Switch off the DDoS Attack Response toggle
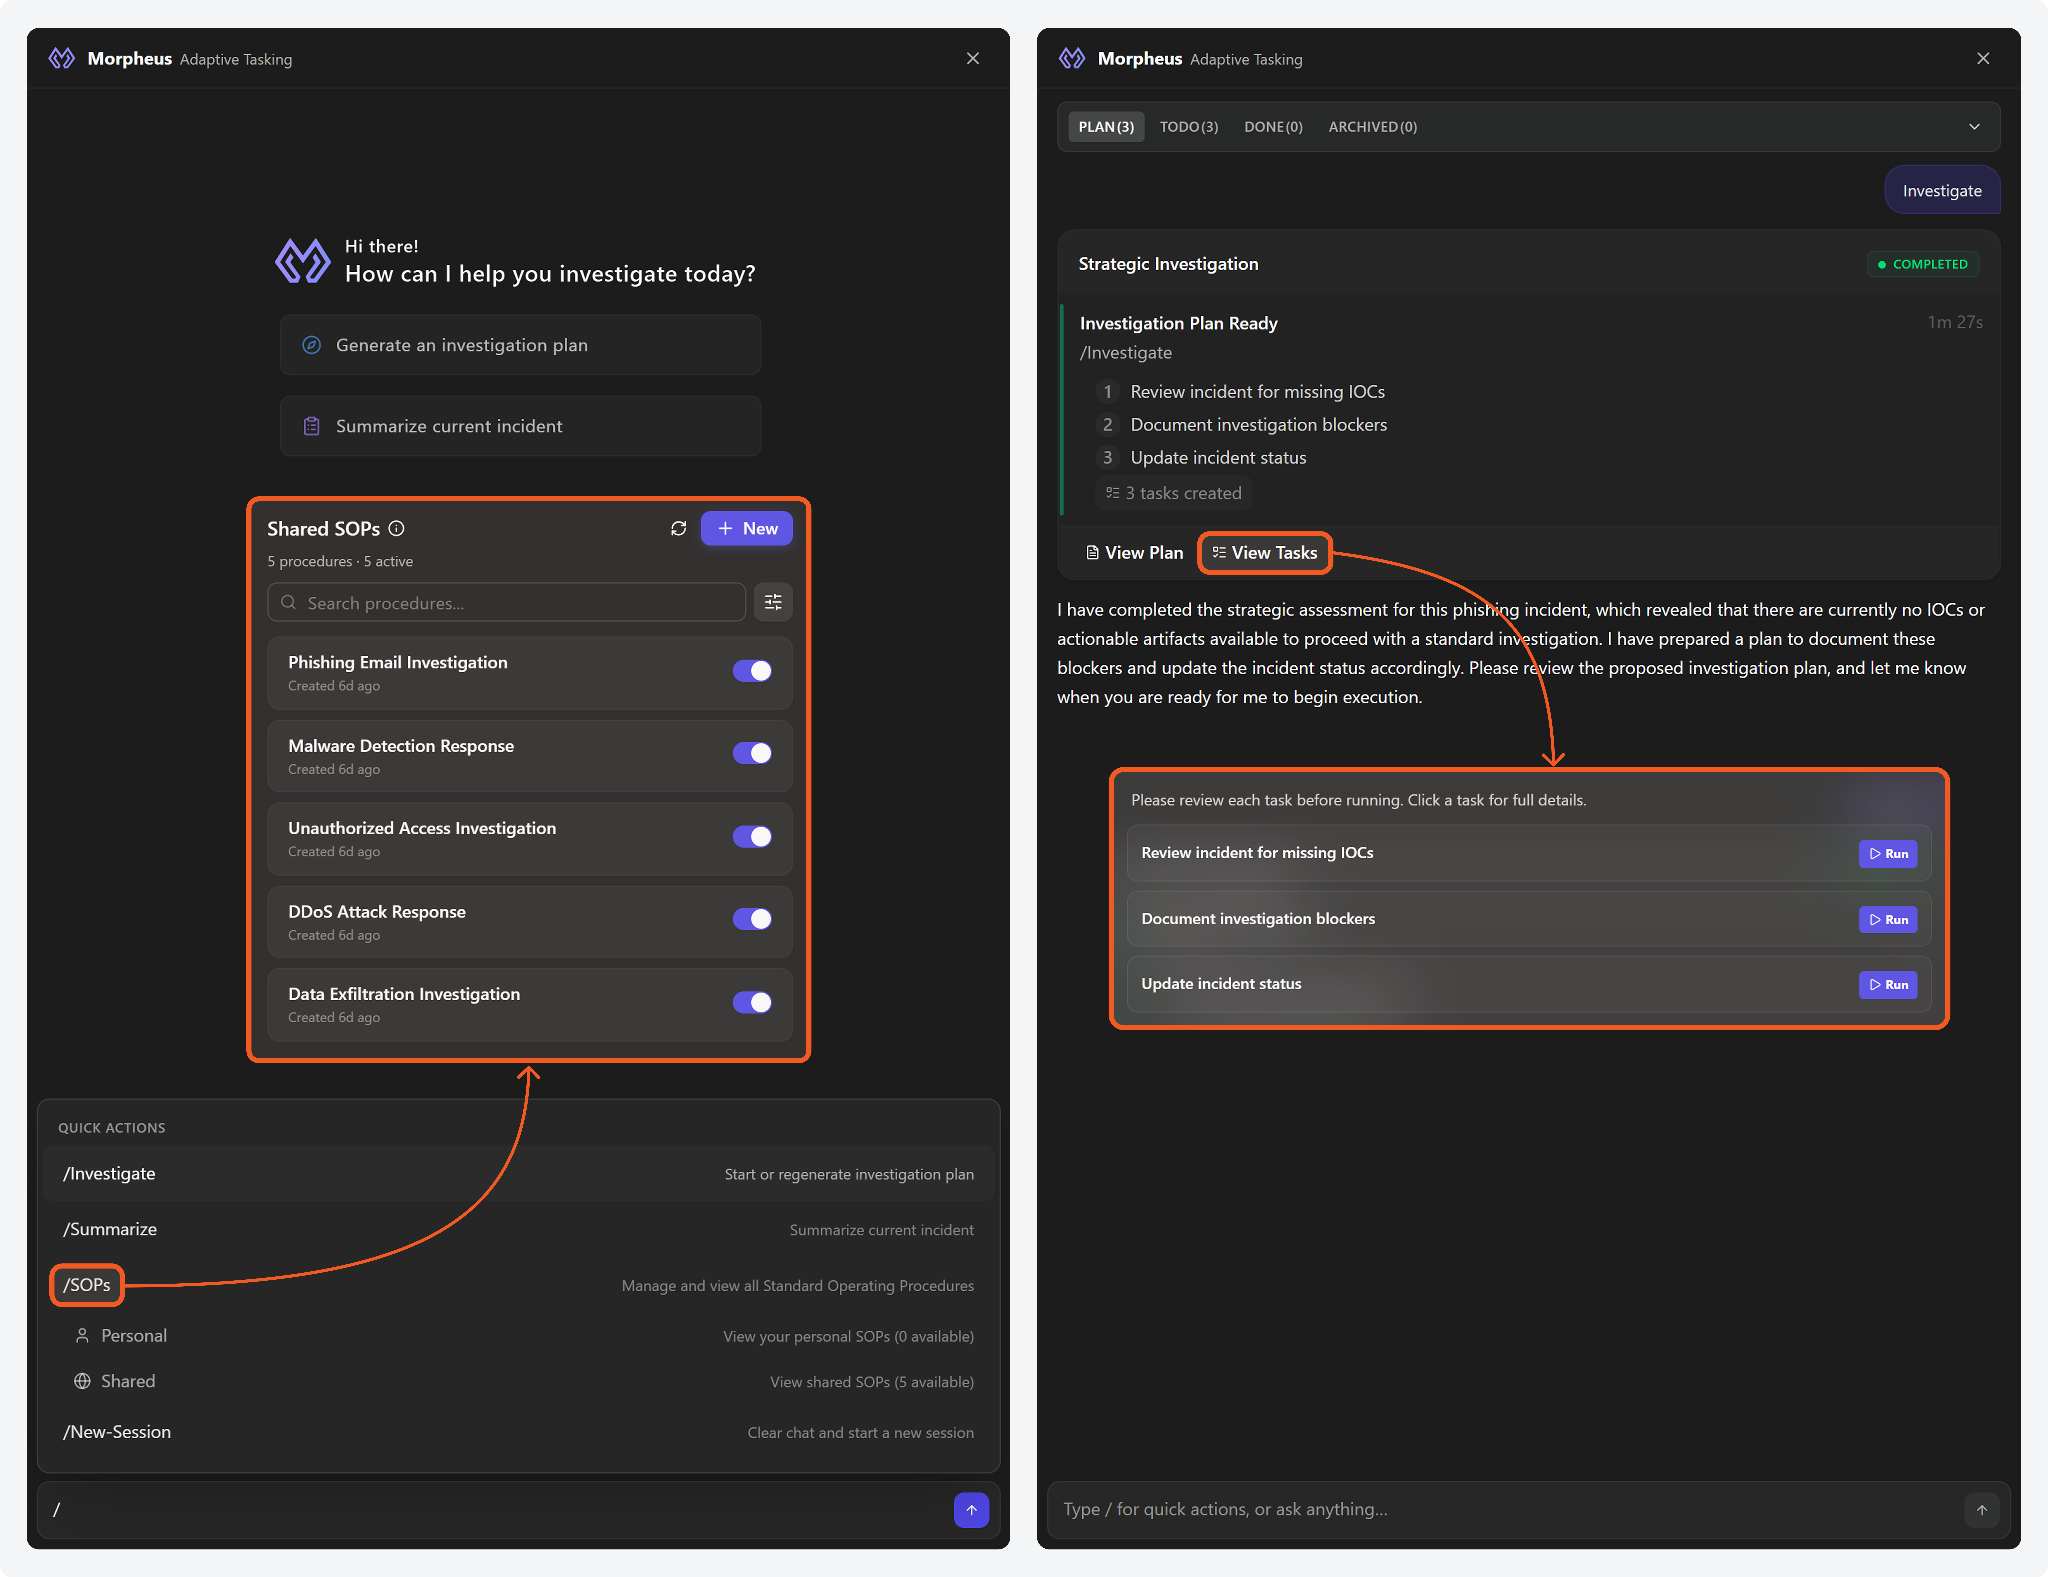Viewport: 2048px width, 1577px height. point(752,919)
